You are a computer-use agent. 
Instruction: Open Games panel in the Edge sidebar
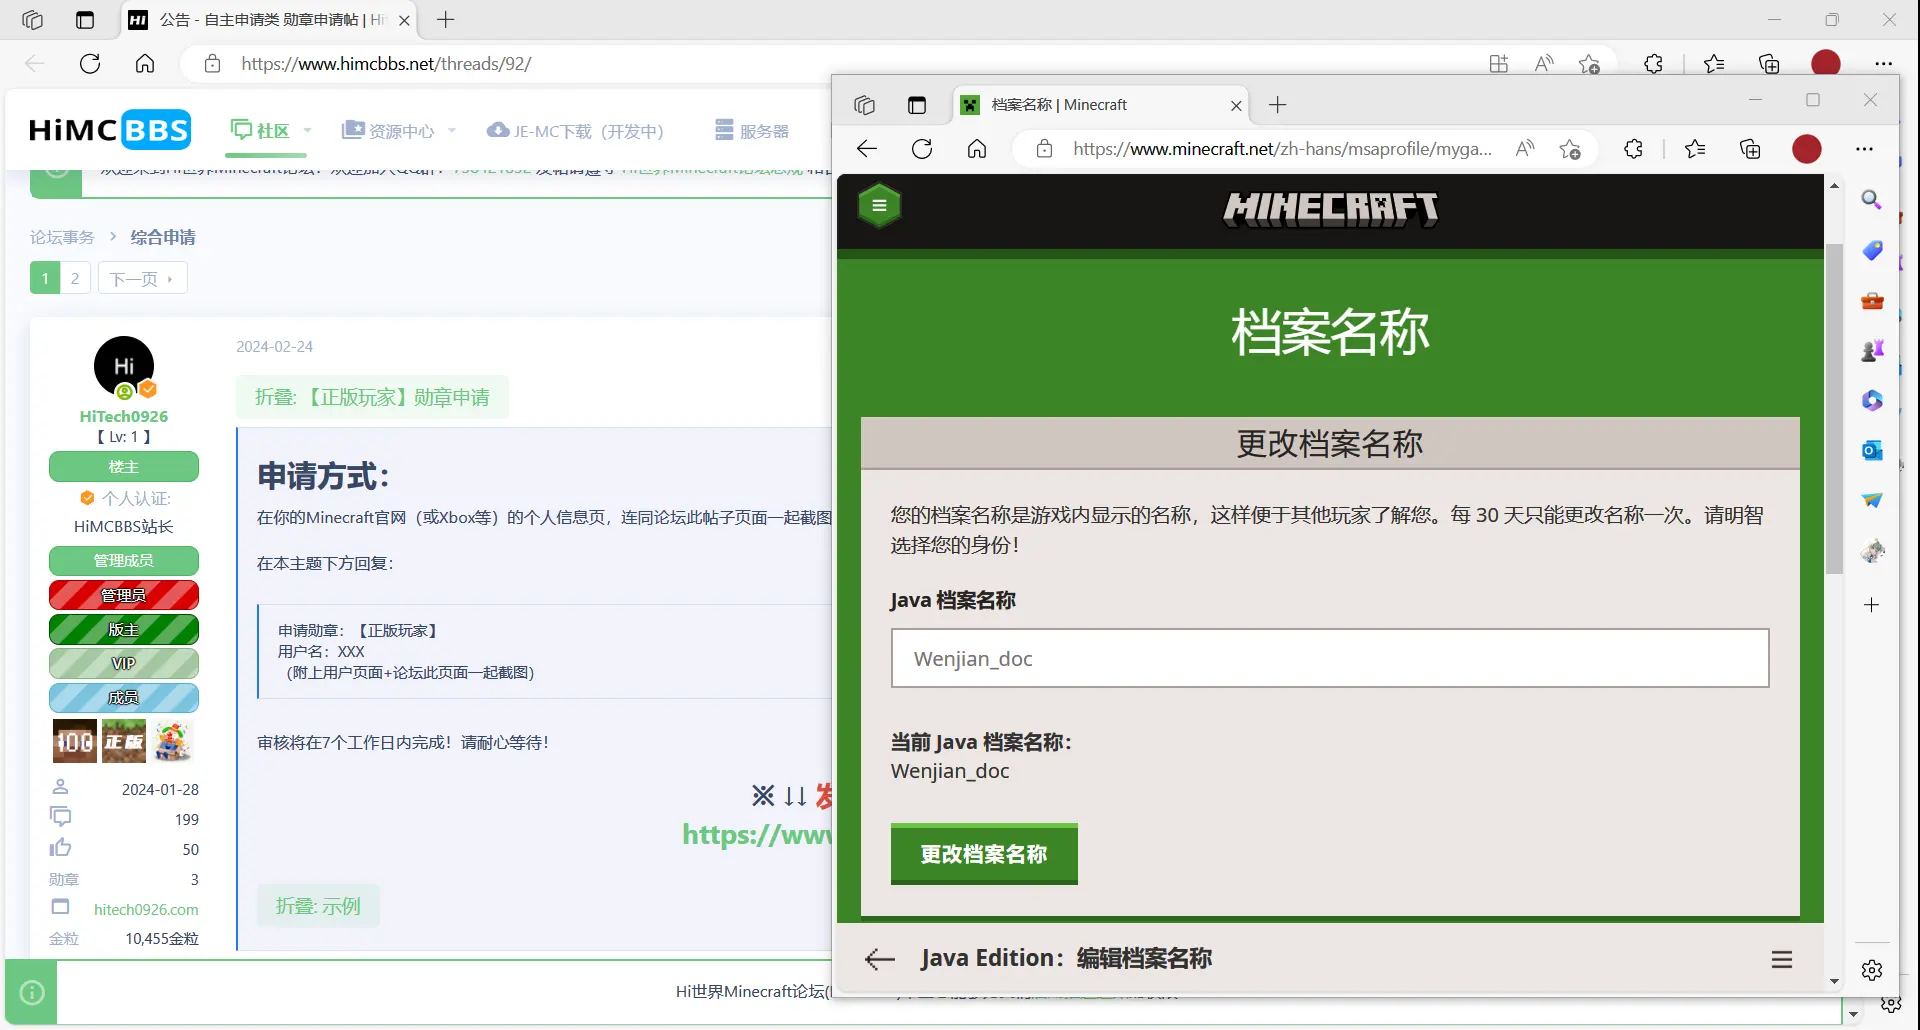tap(1873, 350)
